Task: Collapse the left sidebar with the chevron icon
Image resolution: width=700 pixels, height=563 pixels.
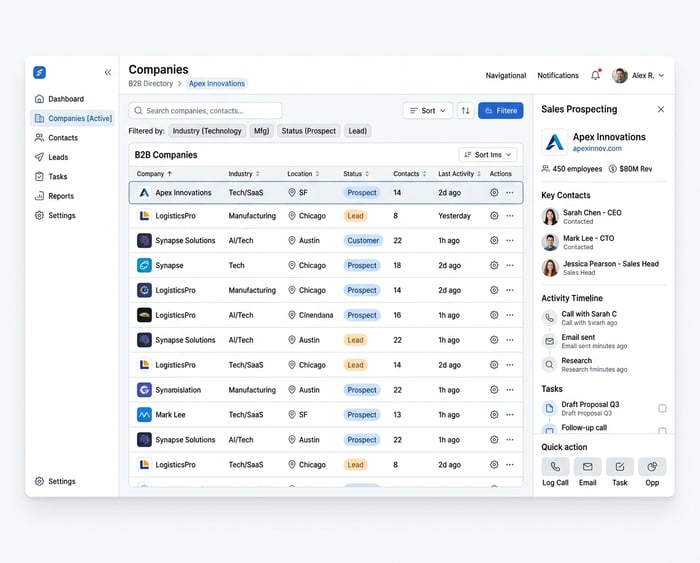Action: click(108, 73)
